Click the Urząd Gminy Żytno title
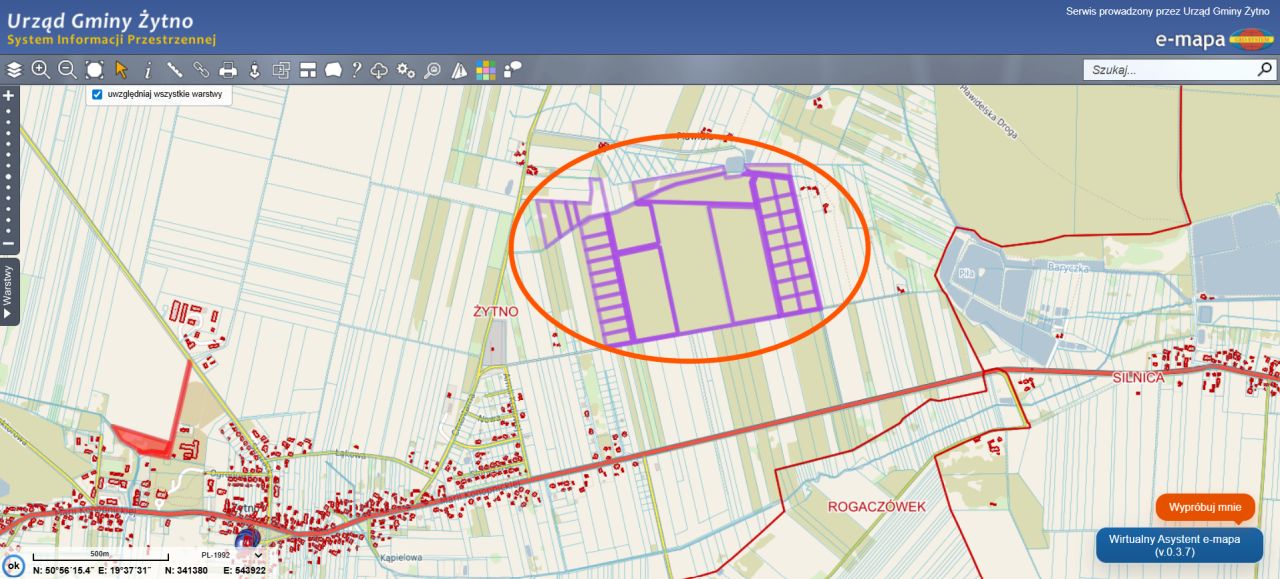The image size is (1280, 579). (100, 20)
